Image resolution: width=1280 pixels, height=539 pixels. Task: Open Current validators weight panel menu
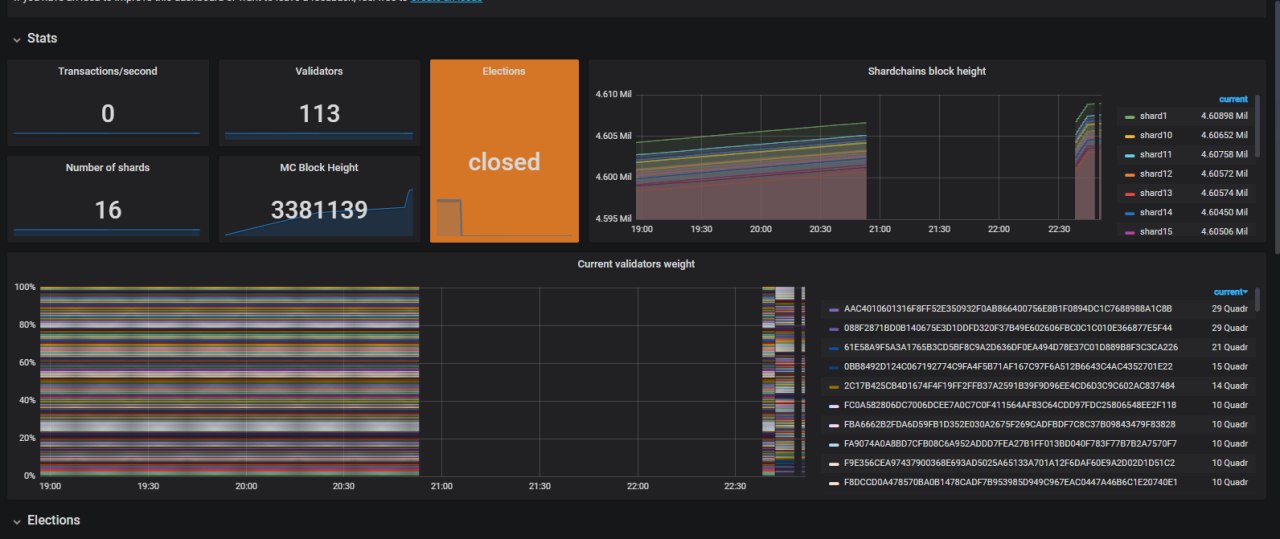pyautogui.click(x=636, y=264)
